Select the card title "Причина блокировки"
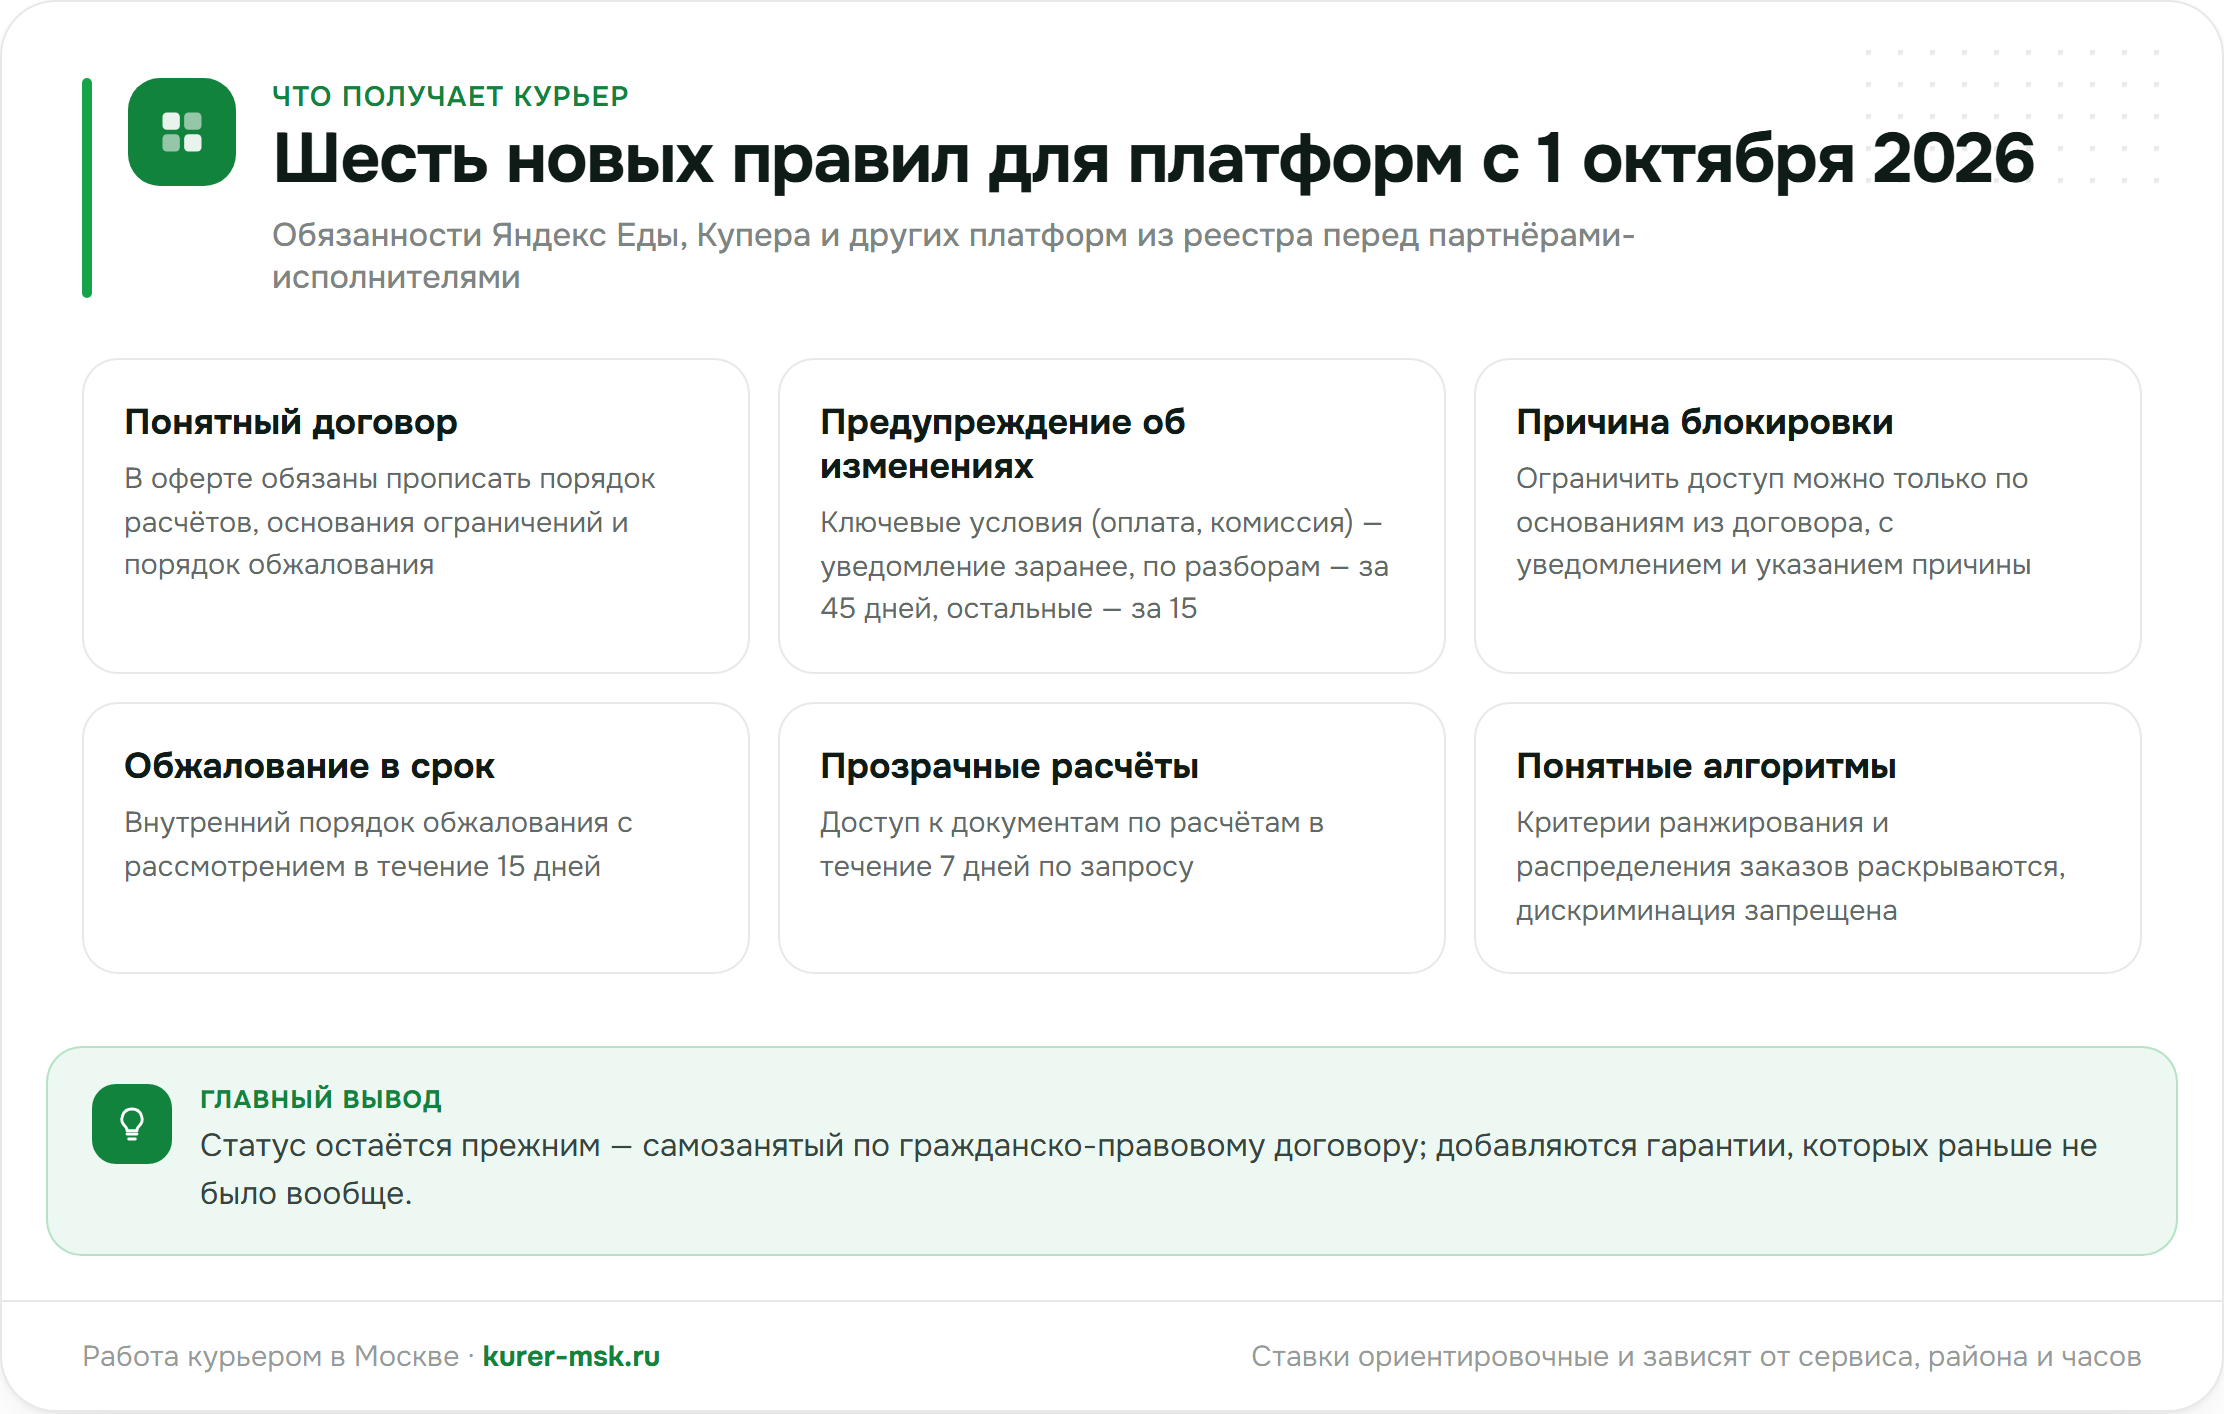The image size is (2224, 1414). [1704, 422]
